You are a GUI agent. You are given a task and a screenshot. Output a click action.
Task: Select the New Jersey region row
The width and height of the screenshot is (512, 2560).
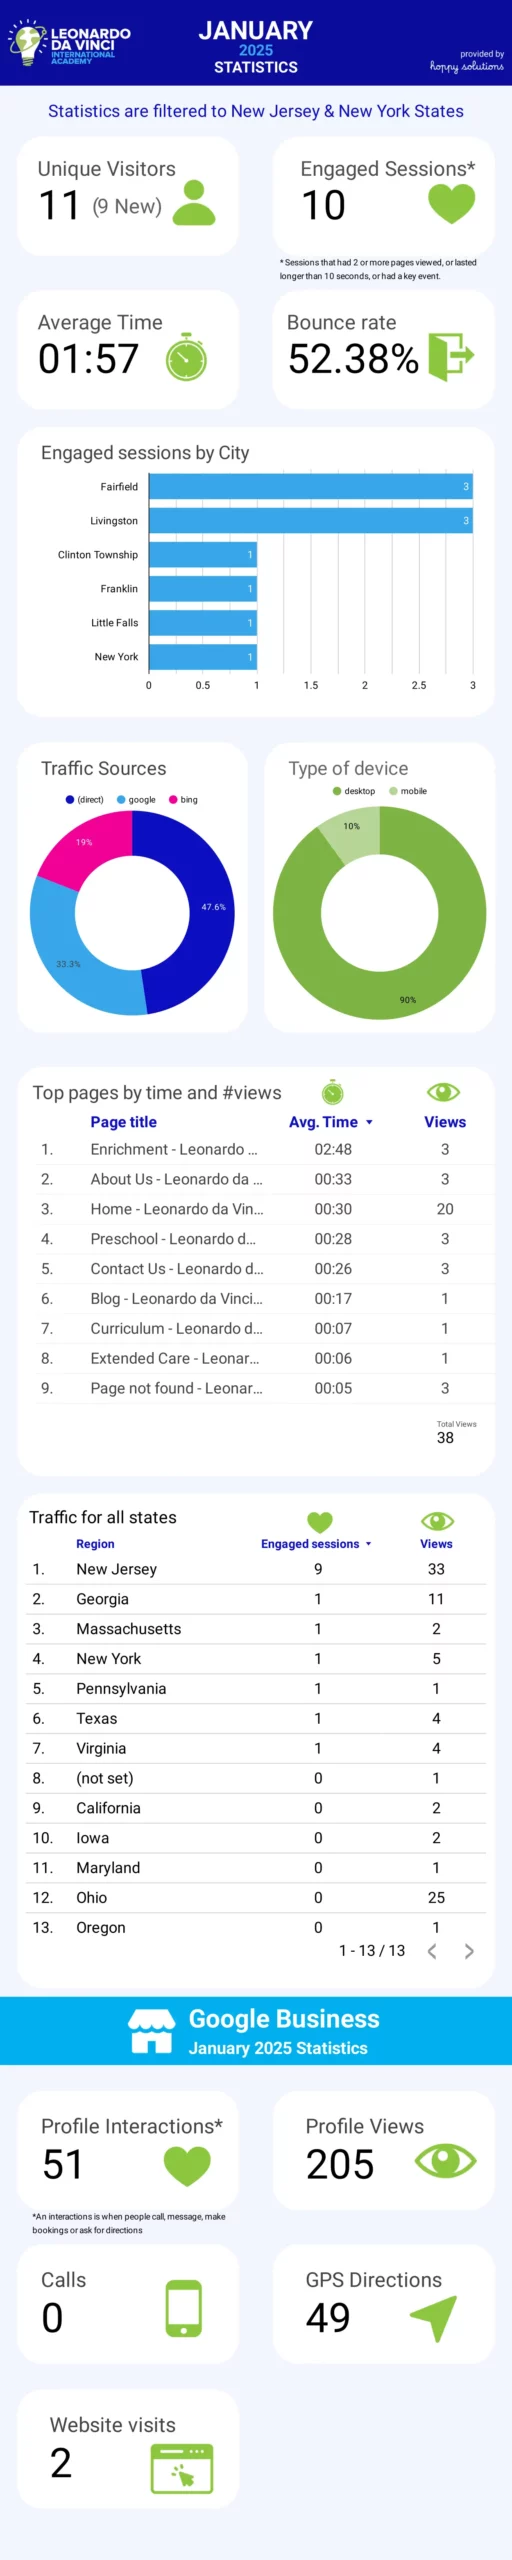257,1569
